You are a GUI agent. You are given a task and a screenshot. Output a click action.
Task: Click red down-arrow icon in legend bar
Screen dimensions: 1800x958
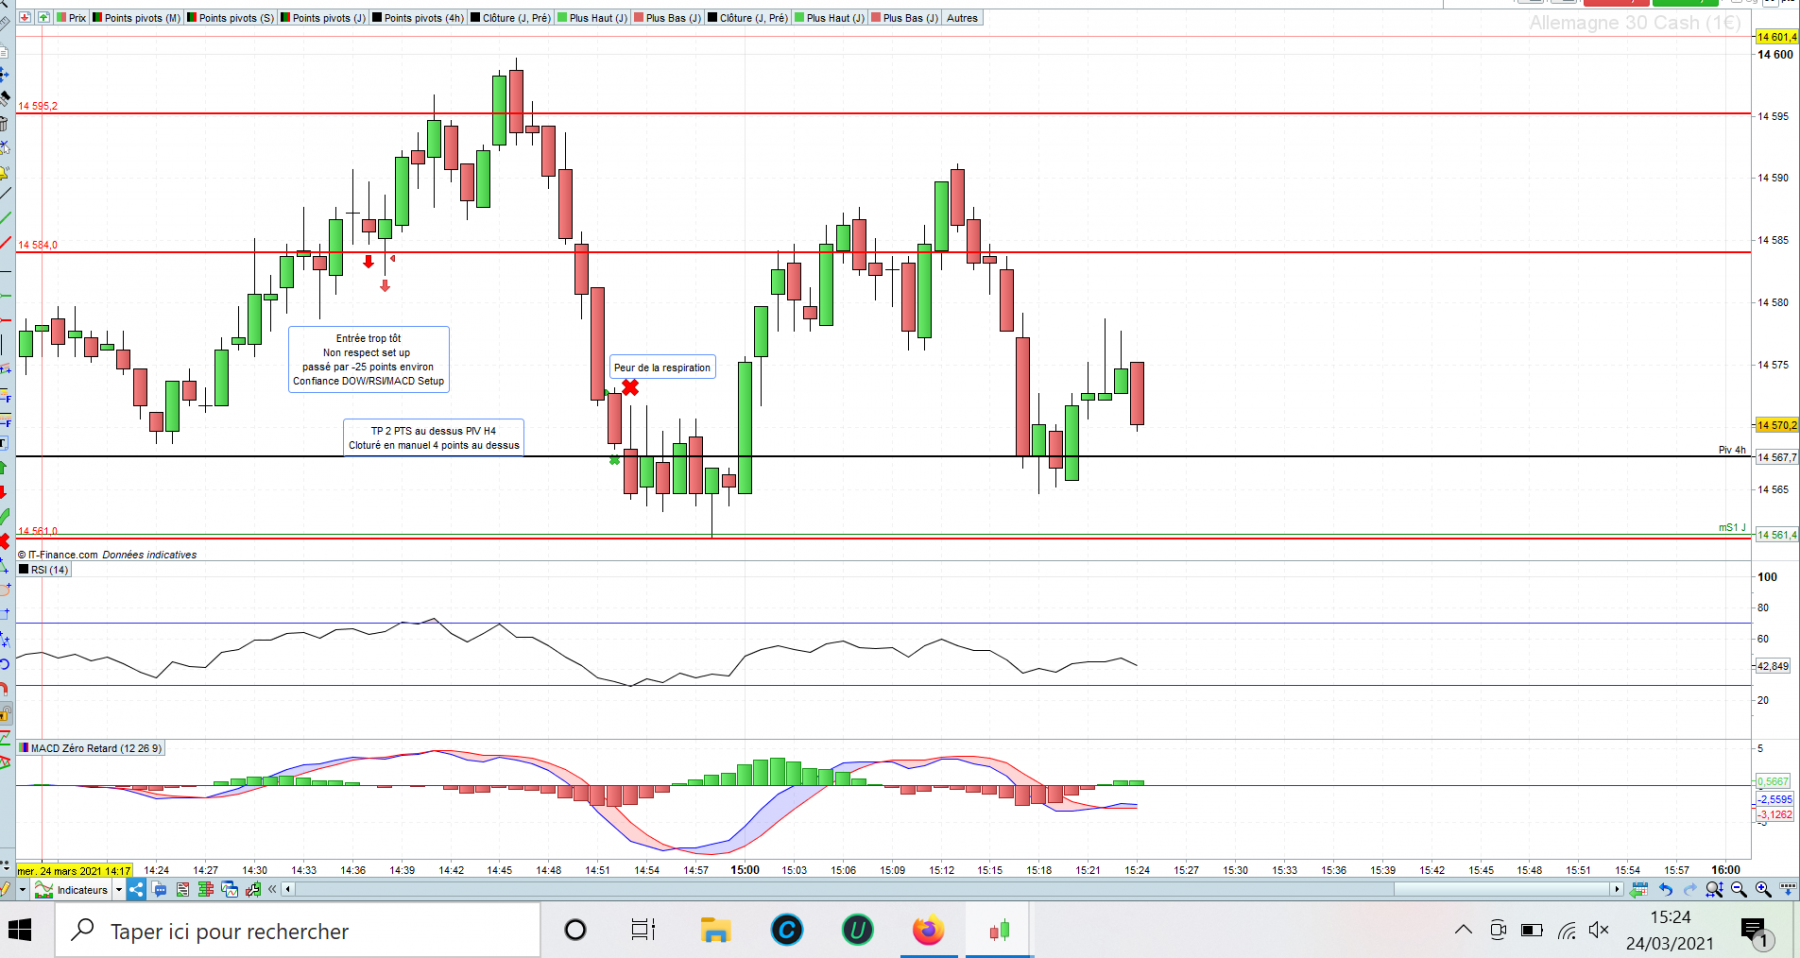(x=25, y=18)
